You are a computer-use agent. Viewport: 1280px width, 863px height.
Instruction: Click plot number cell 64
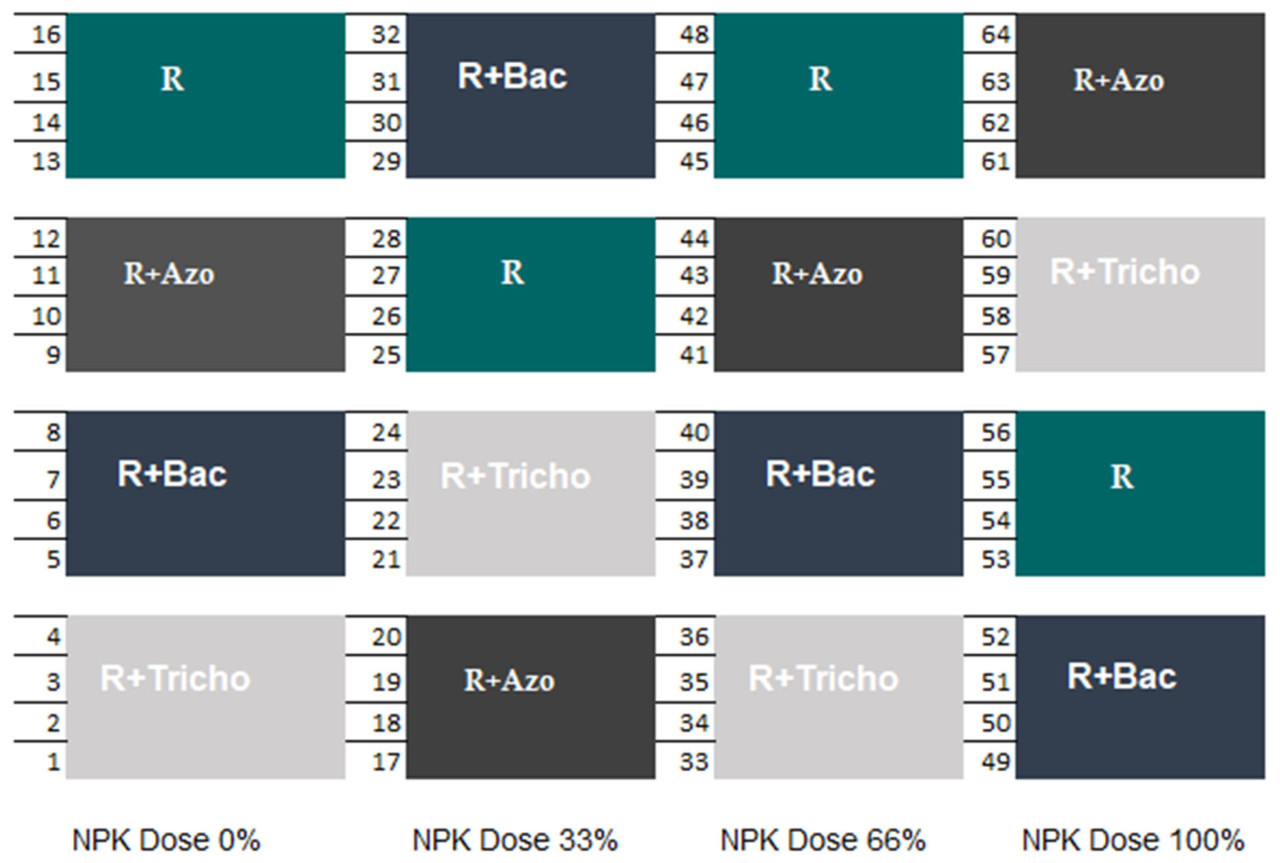tap(995, 36)
